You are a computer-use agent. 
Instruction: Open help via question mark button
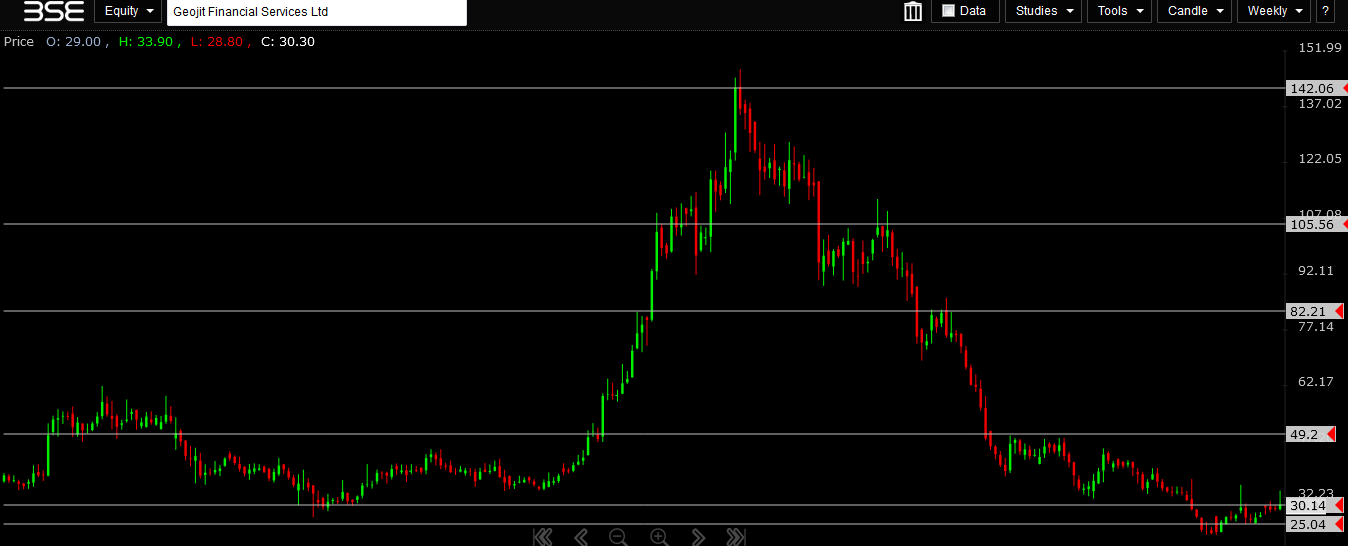click(x=1325, y=11)
